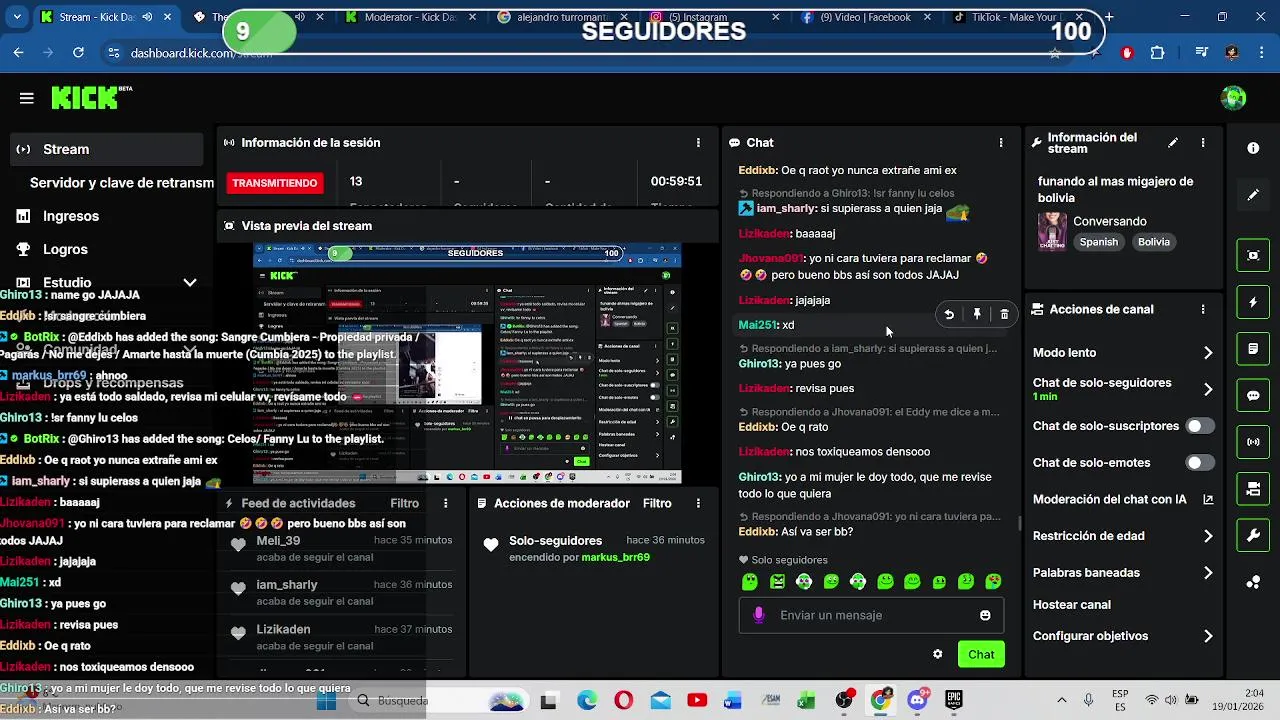Click Just Chatting category thumbnail
1280x720 pixels.
[1051, 232]
